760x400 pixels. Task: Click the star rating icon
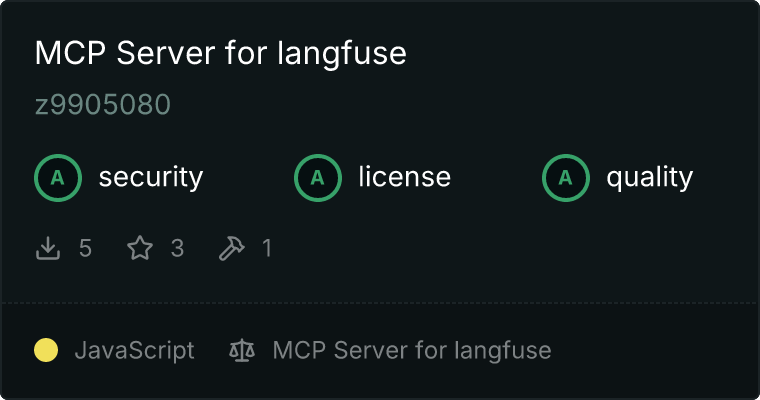[x=140, y=248]
